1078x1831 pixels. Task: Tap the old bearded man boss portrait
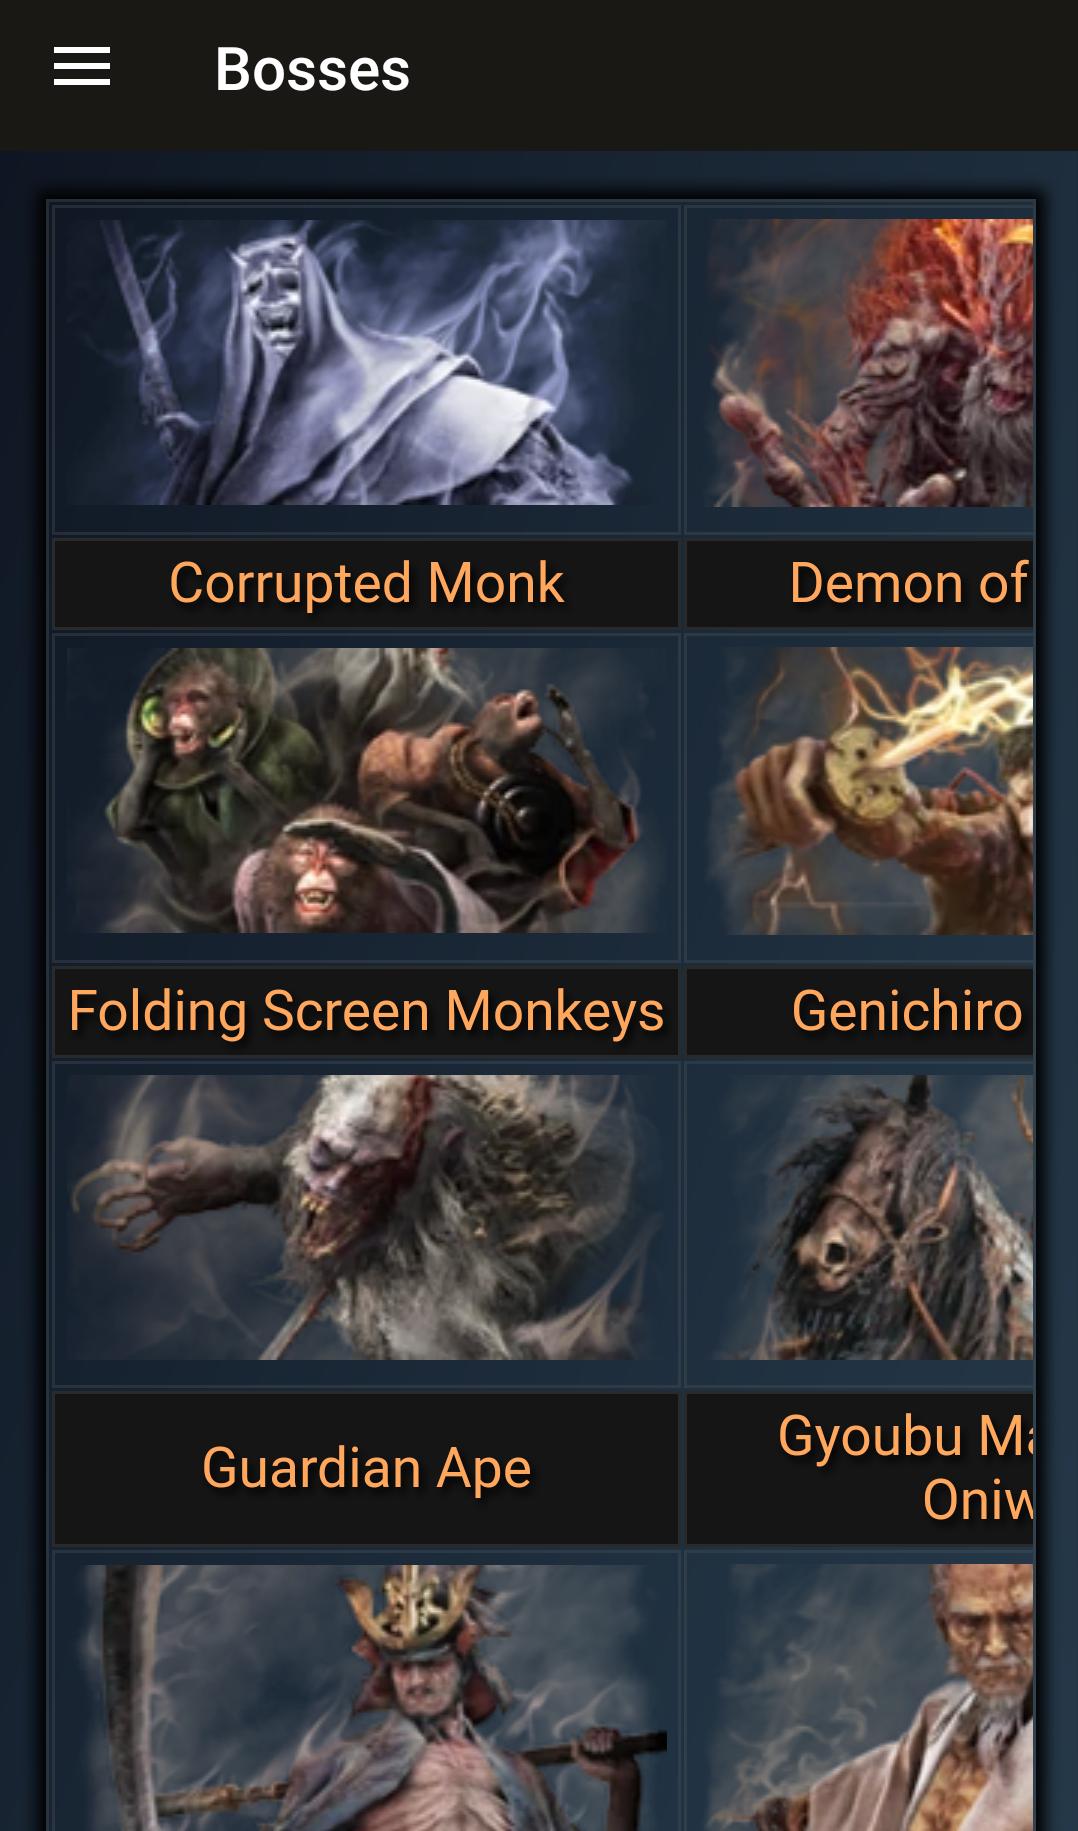[x=870, y=1698]
